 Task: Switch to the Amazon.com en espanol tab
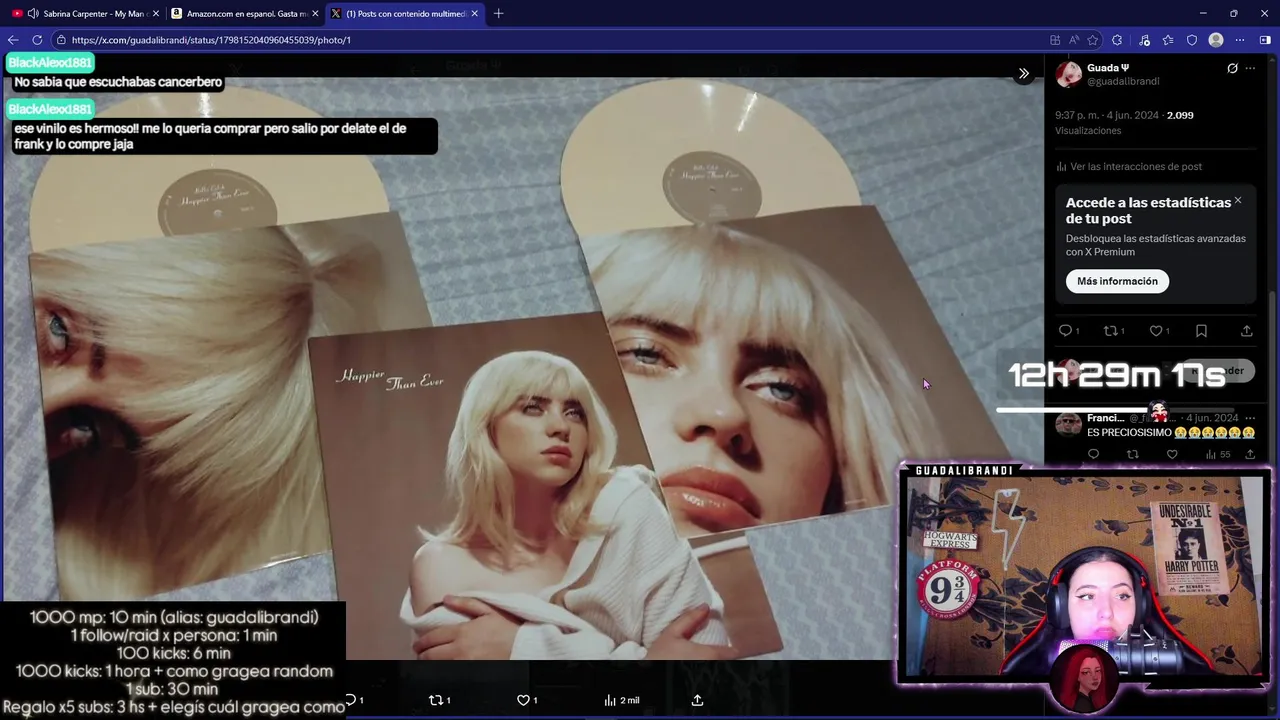245,13
